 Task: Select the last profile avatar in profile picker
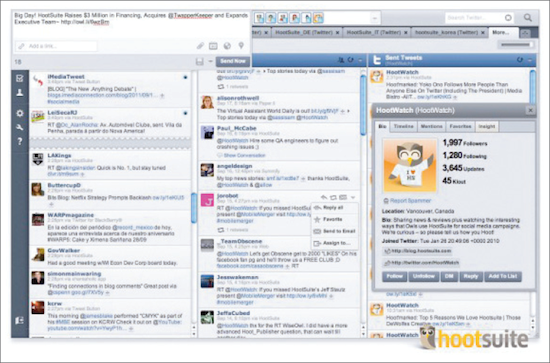click(x=318, y=18)
